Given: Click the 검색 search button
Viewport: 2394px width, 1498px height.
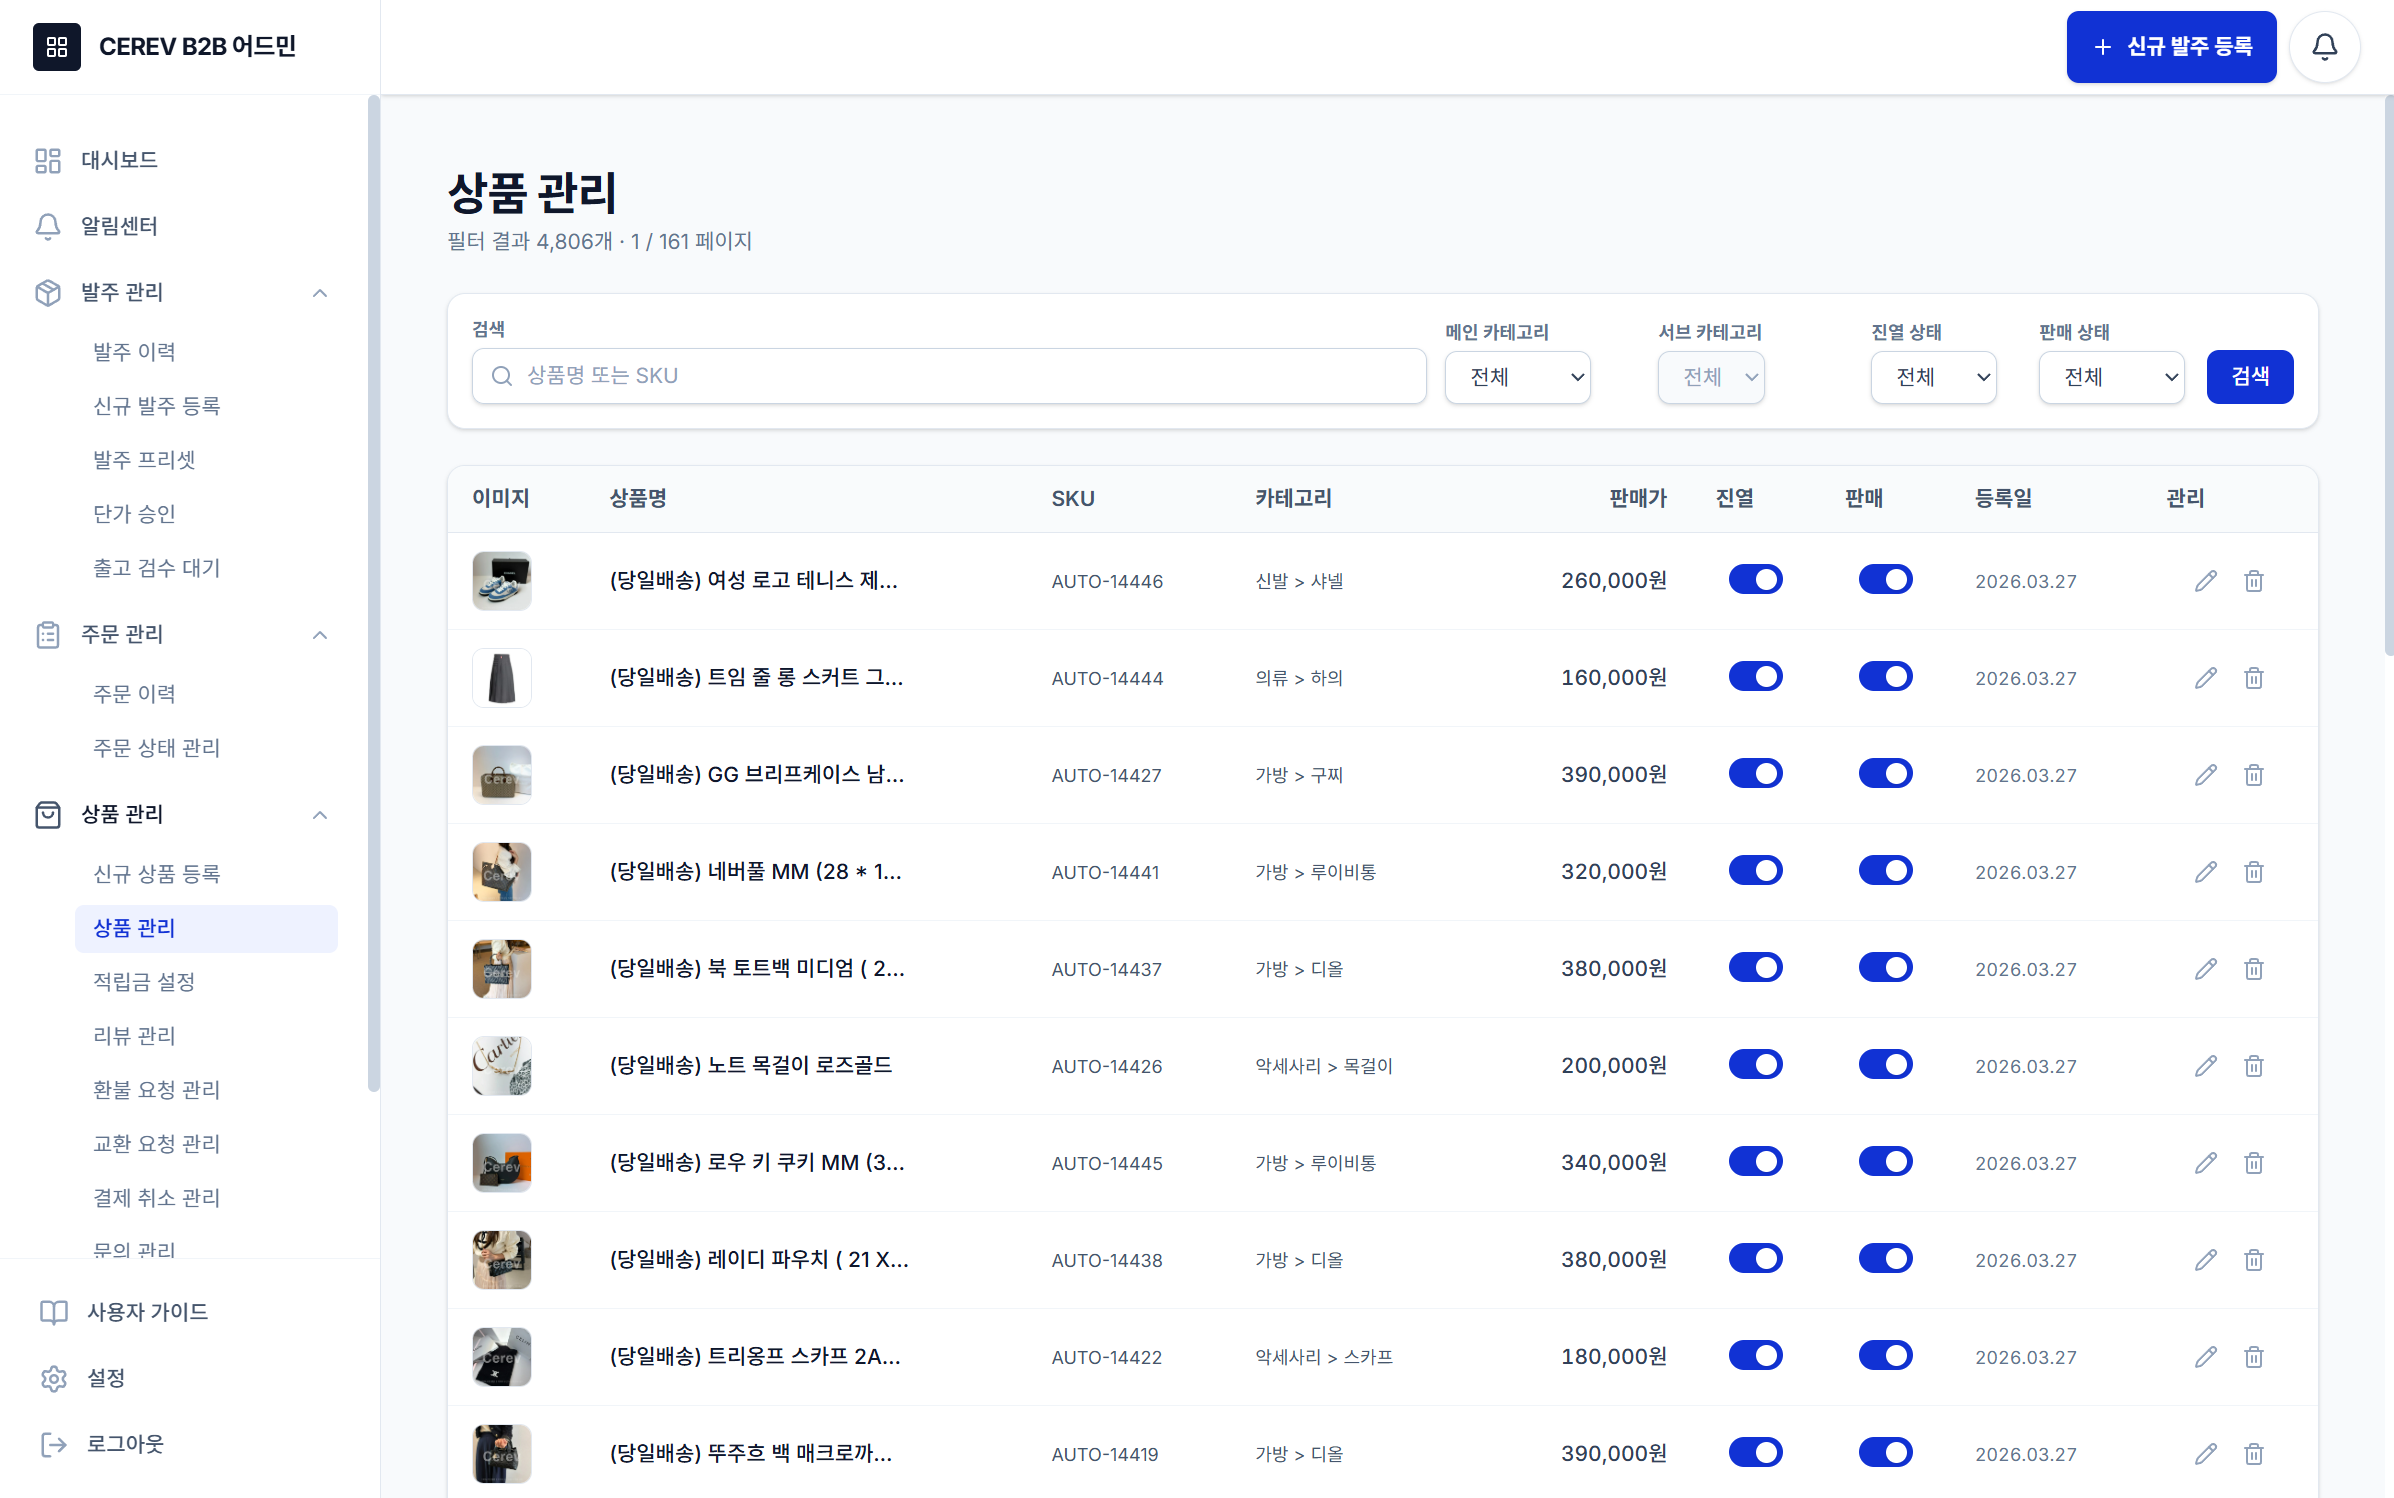Looking at the screenshot, I should (x=2249, y=377).
